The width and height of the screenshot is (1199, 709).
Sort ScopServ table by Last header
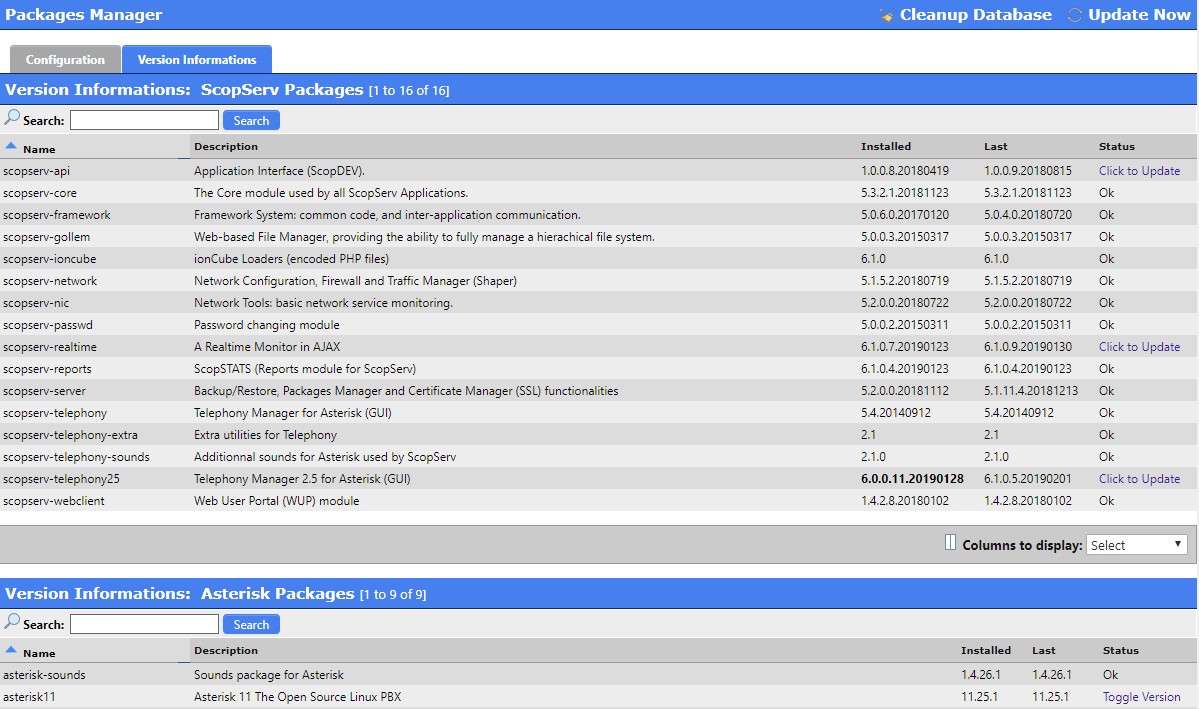[996, 146]
